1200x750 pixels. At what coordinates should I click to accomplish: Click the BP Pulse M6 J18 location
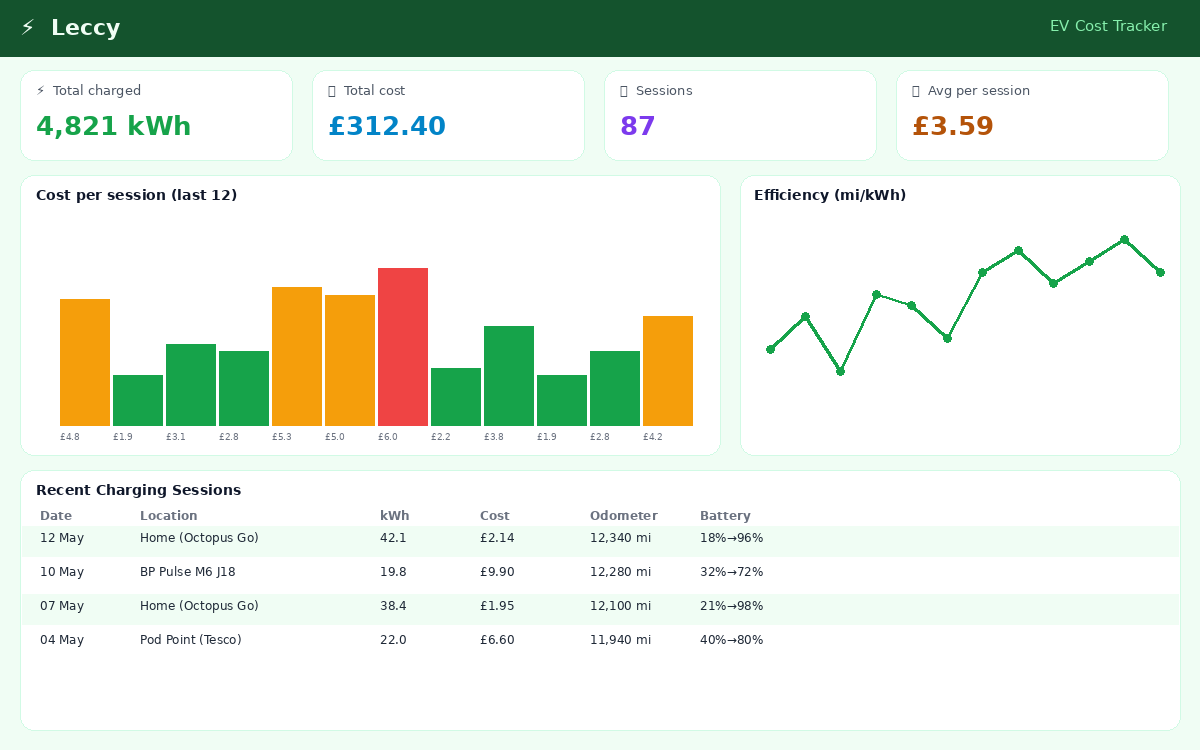[188, 572]
